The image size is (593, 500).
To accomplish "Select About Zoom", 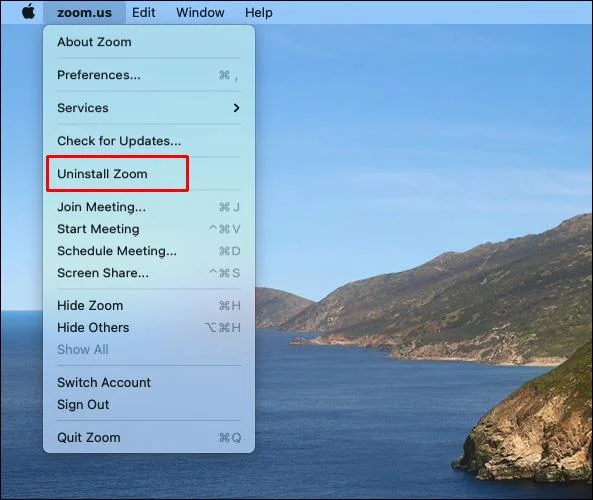I will click(149, 42).
